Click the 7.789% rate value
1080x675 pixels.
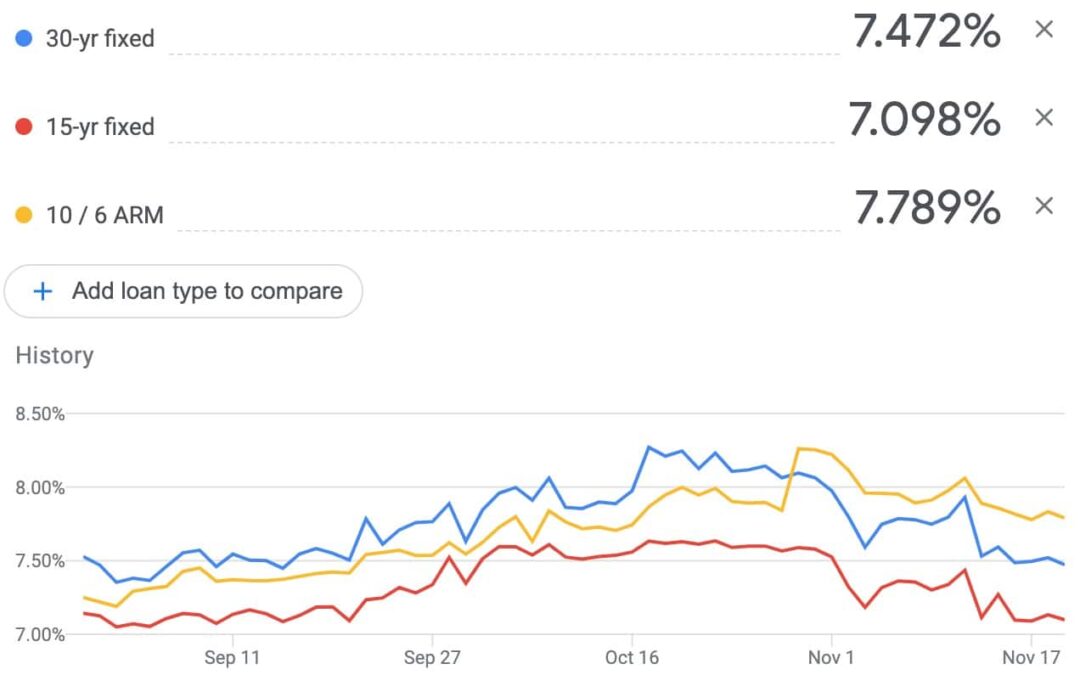927,207
